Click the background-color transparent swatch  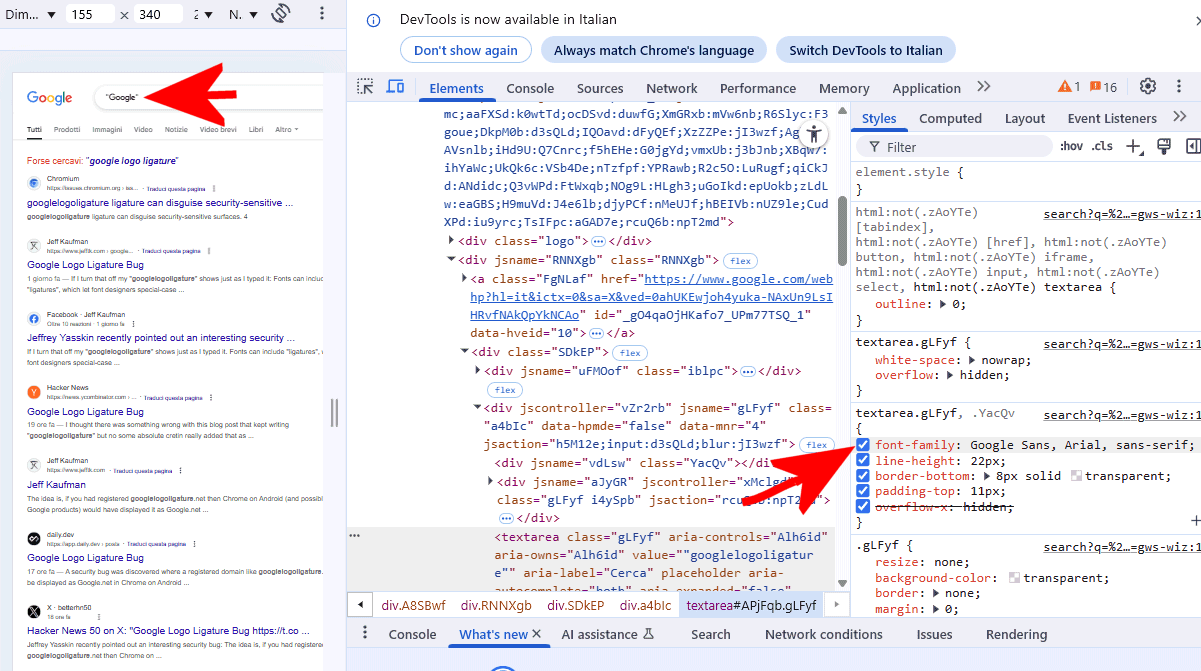[1015, 578]
